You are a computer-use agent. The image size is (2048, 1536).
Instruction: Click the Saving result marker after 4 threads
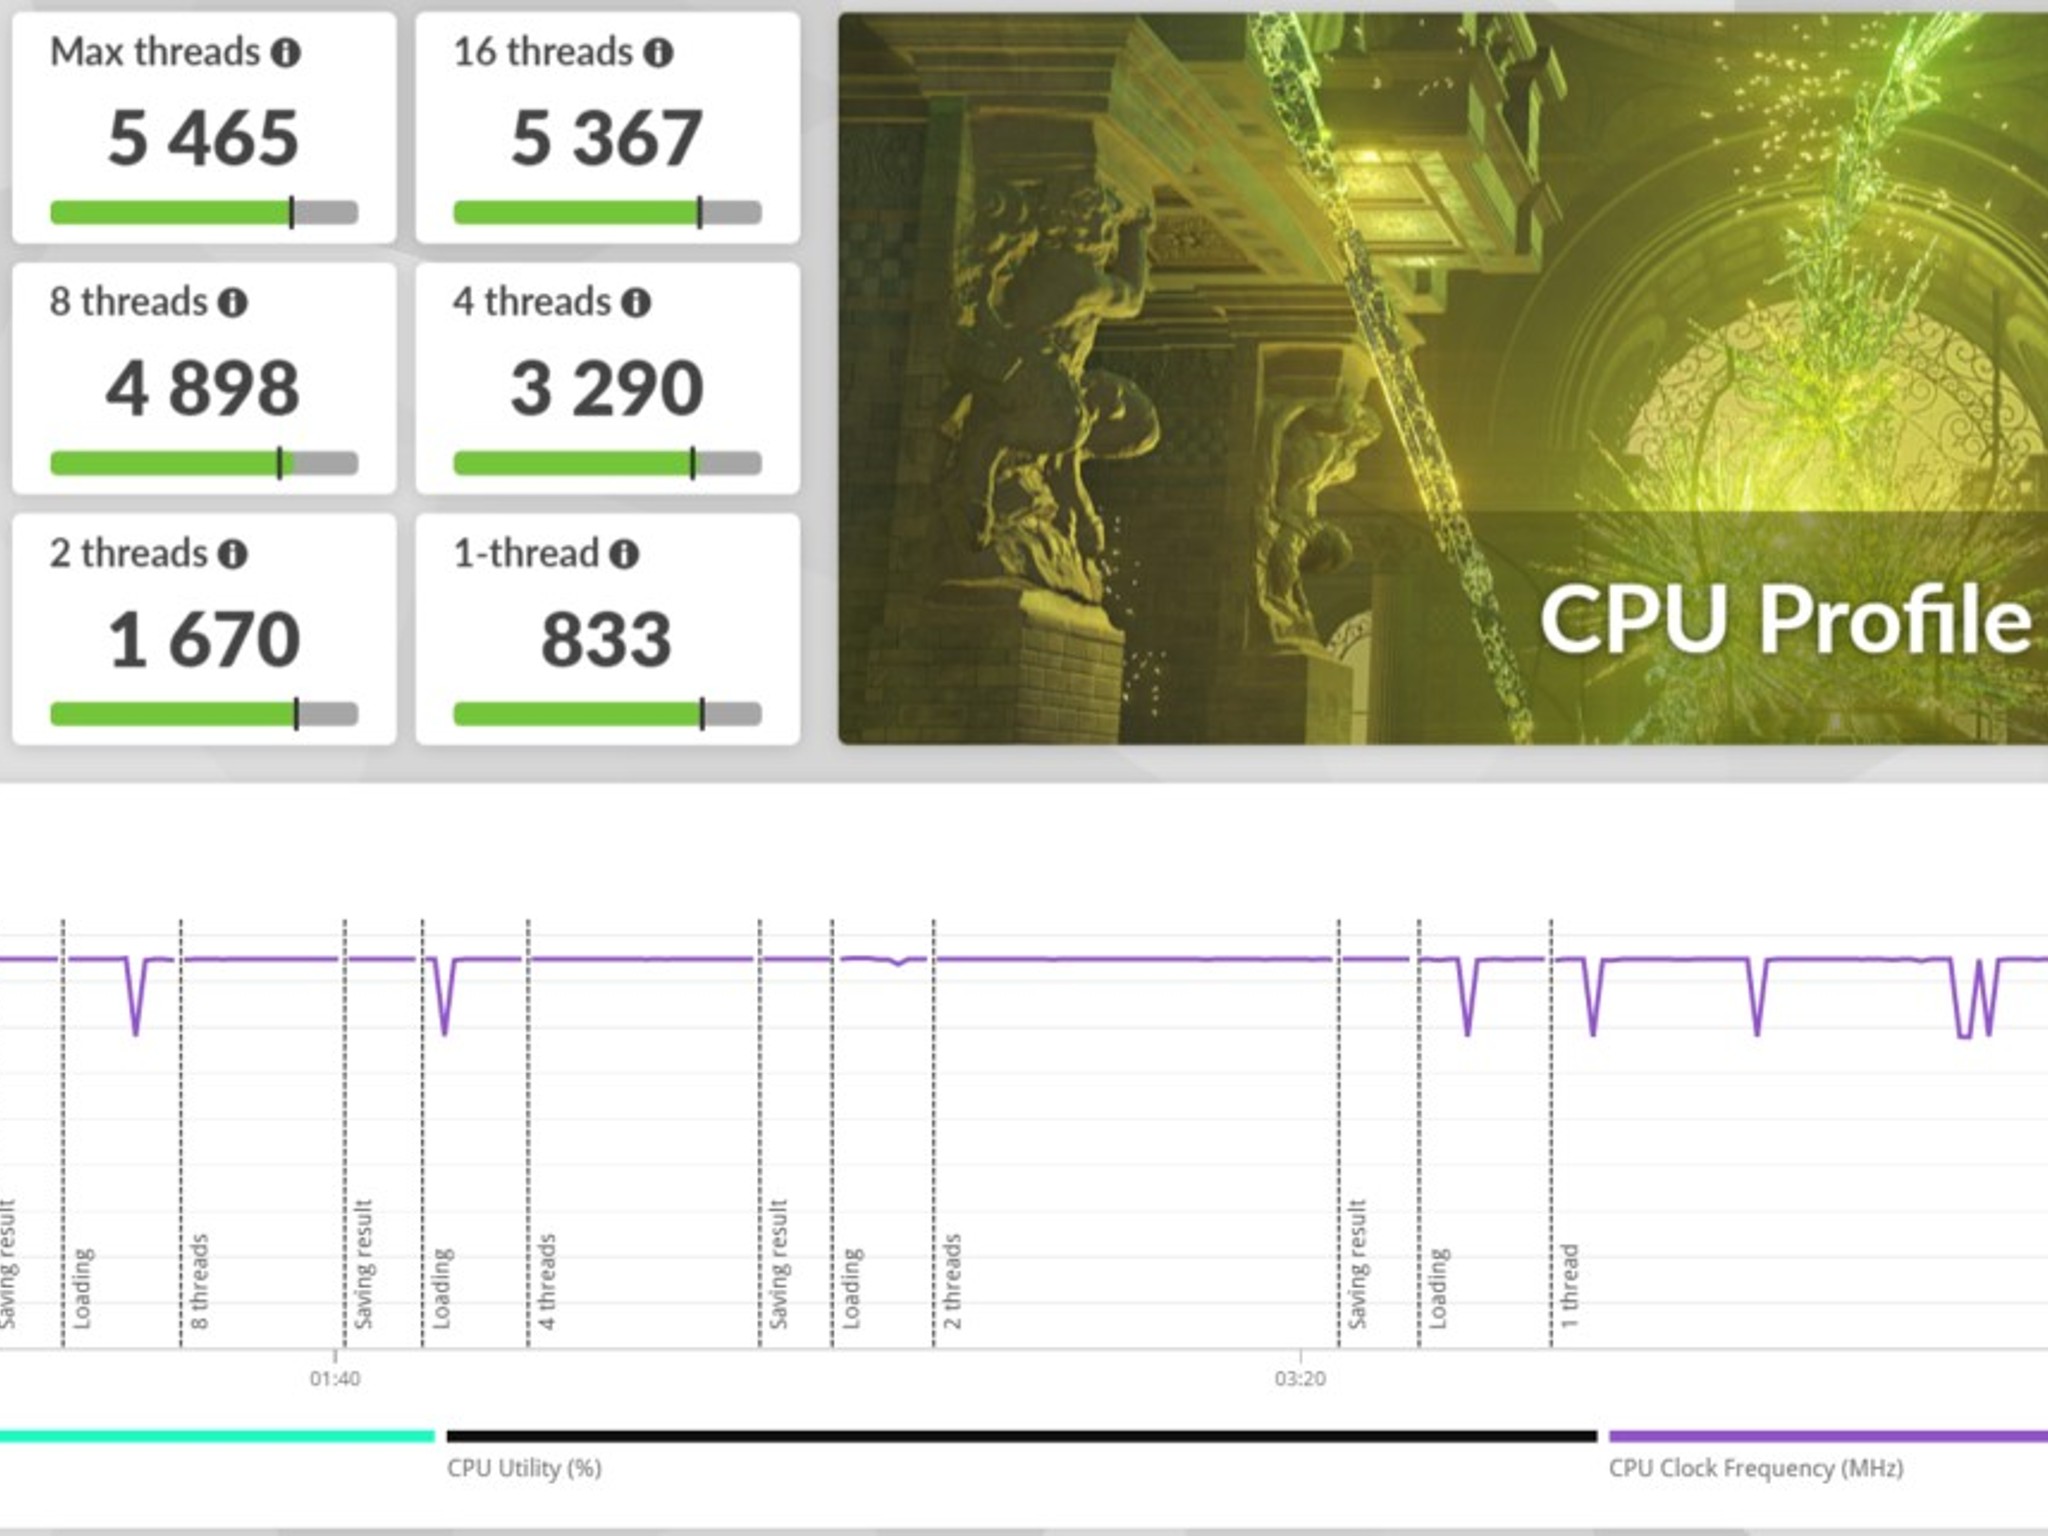coord(778,1264)
